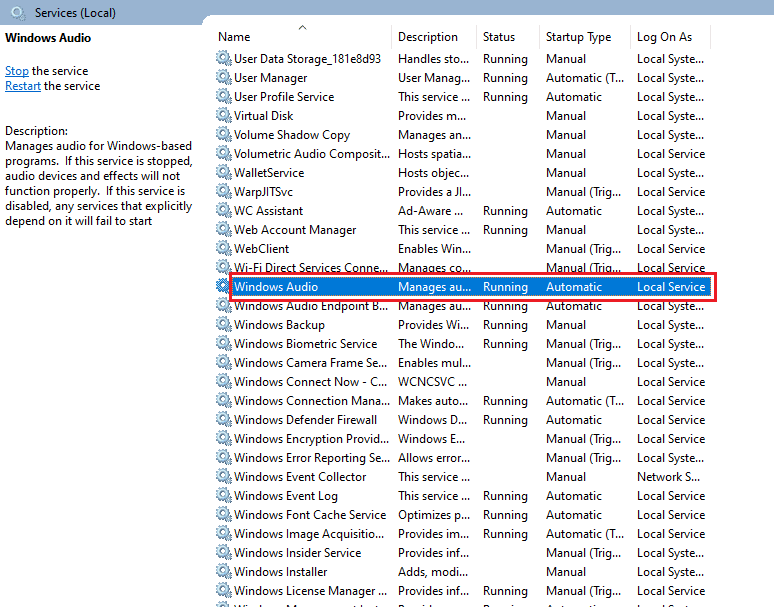
Task: Click Running status of Windows Backup
Action: point(505,325)
